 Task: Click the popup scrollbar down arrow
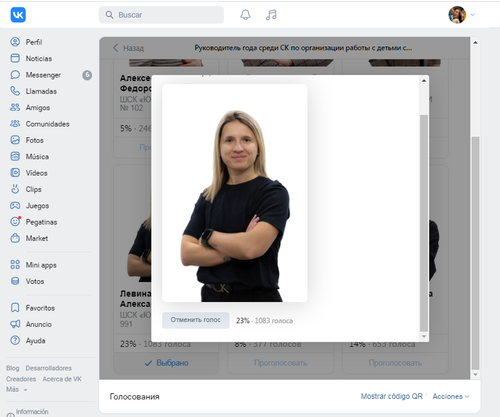[x=424, y=336]
